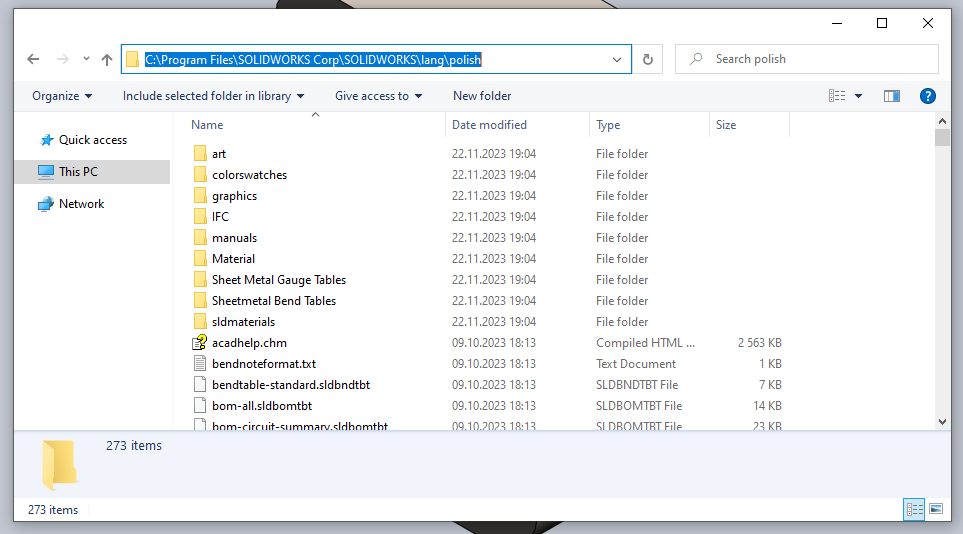
Task: Click the Compiled HTML type cell
Action: [x=645, y=343]
